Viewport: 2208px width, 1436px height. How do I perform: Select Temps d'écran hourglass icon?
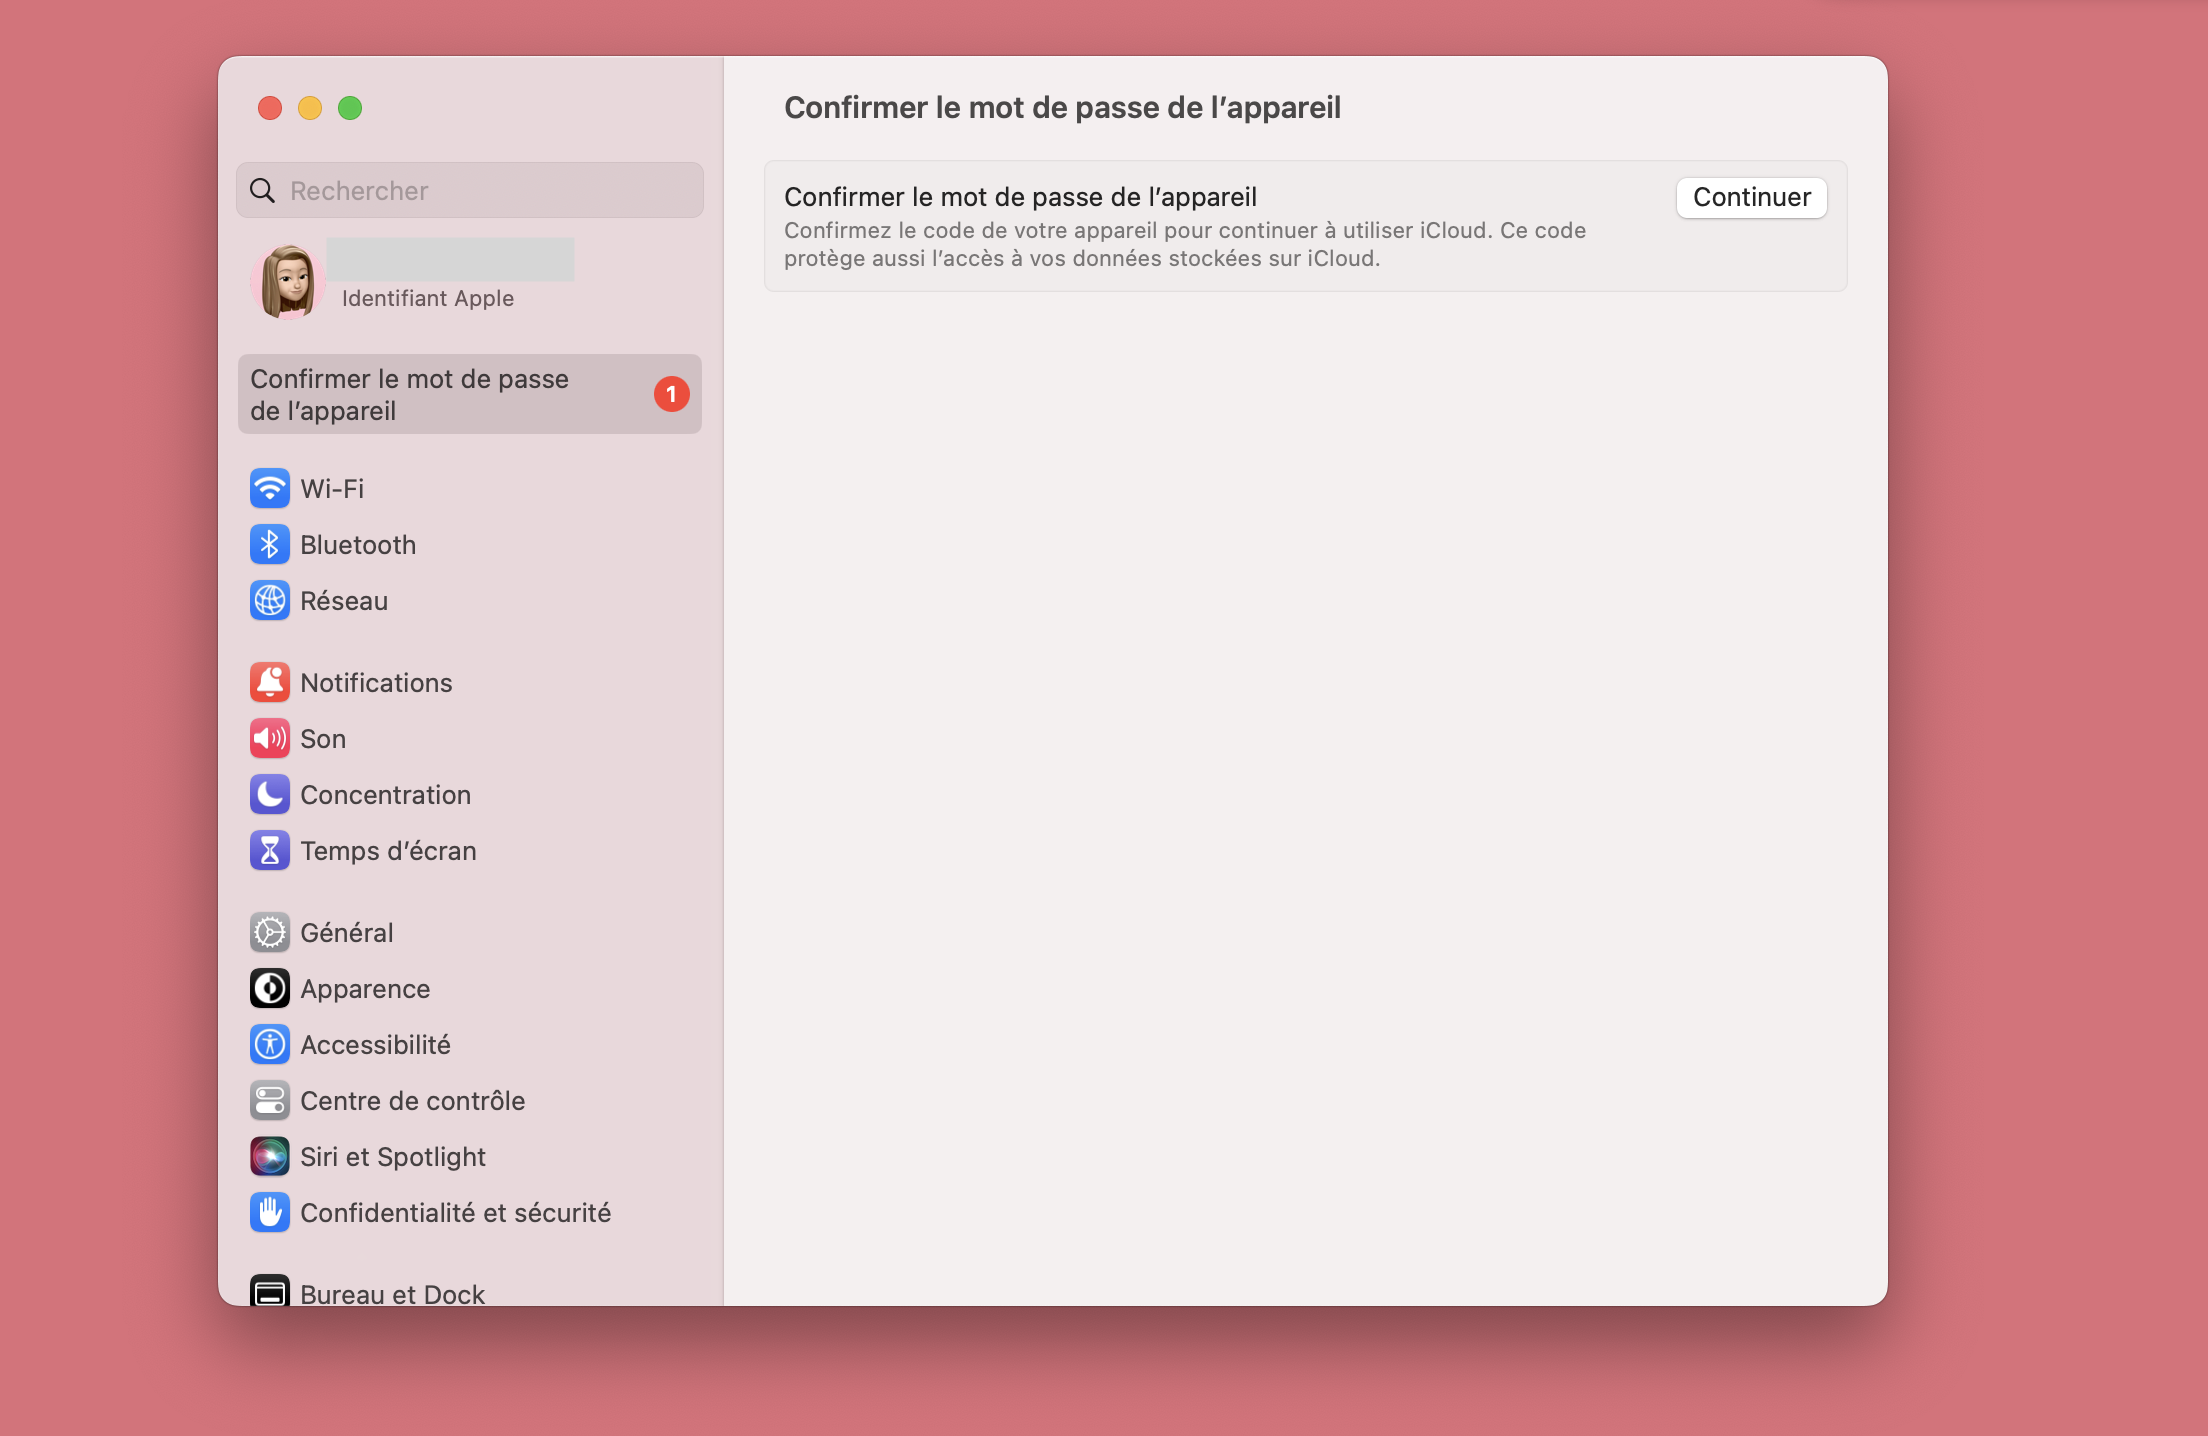click(x=270, y=851)
